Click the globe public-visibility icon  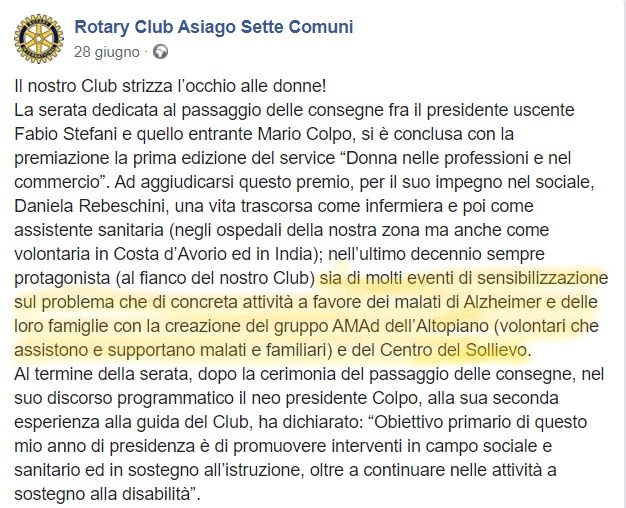click(160, 52)
